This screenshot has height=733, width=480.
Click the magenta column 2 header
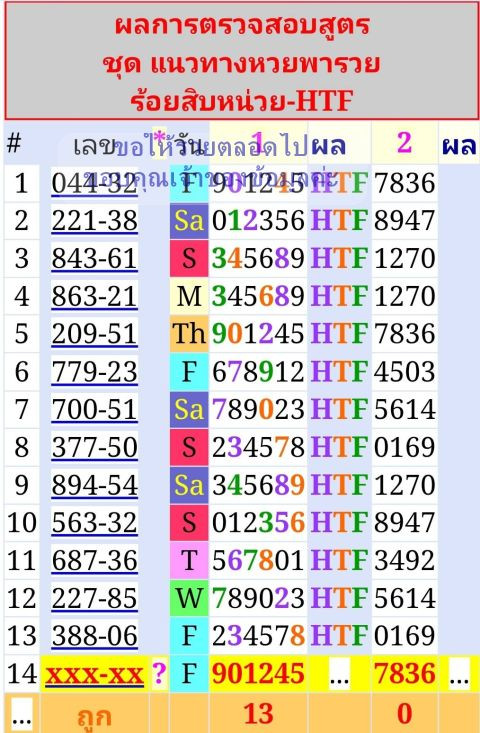pos(404,143)
